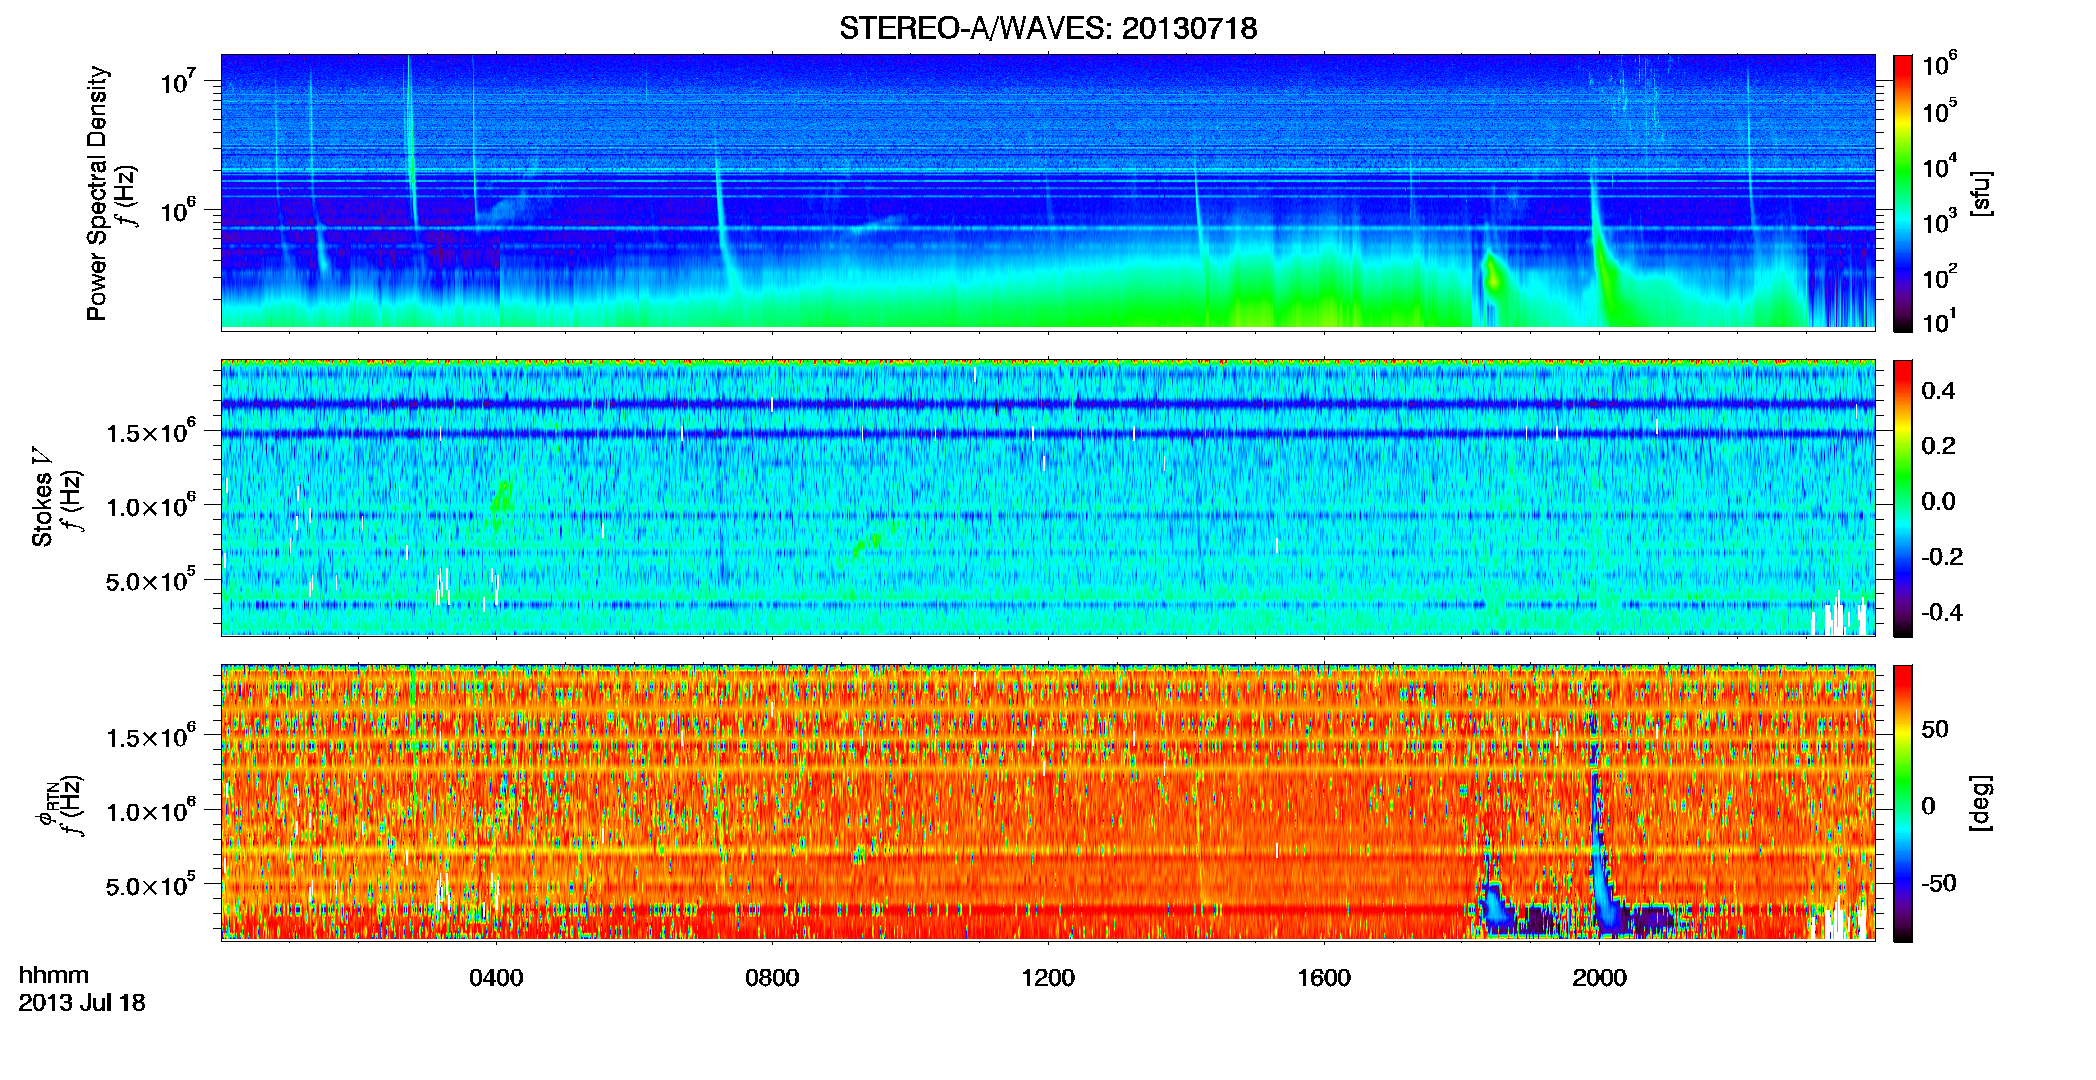
Task: Click the [deg] unit label of the bottom colorbar
Action: 1982,803
